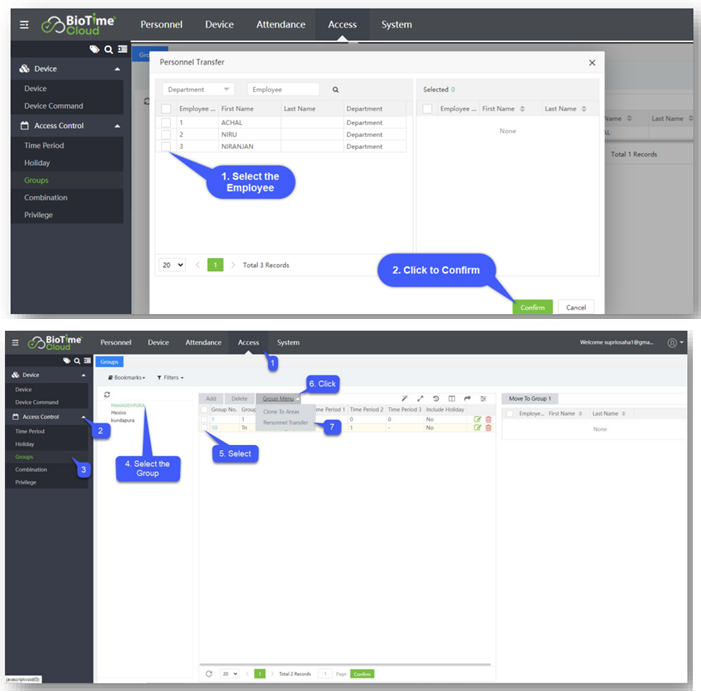
Task: Choose Personnel Transfer from Group Menu
Action: pyautogui.click(x=285, y=423)
